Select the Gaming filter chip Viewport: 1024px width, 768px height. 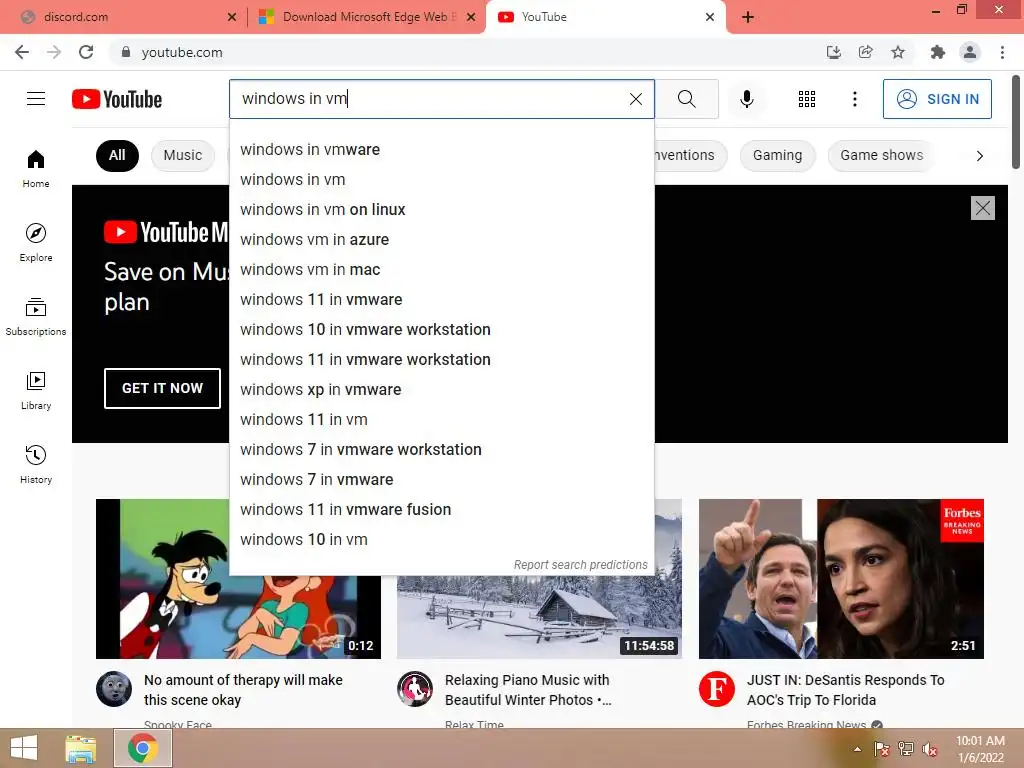coord(777,155)
